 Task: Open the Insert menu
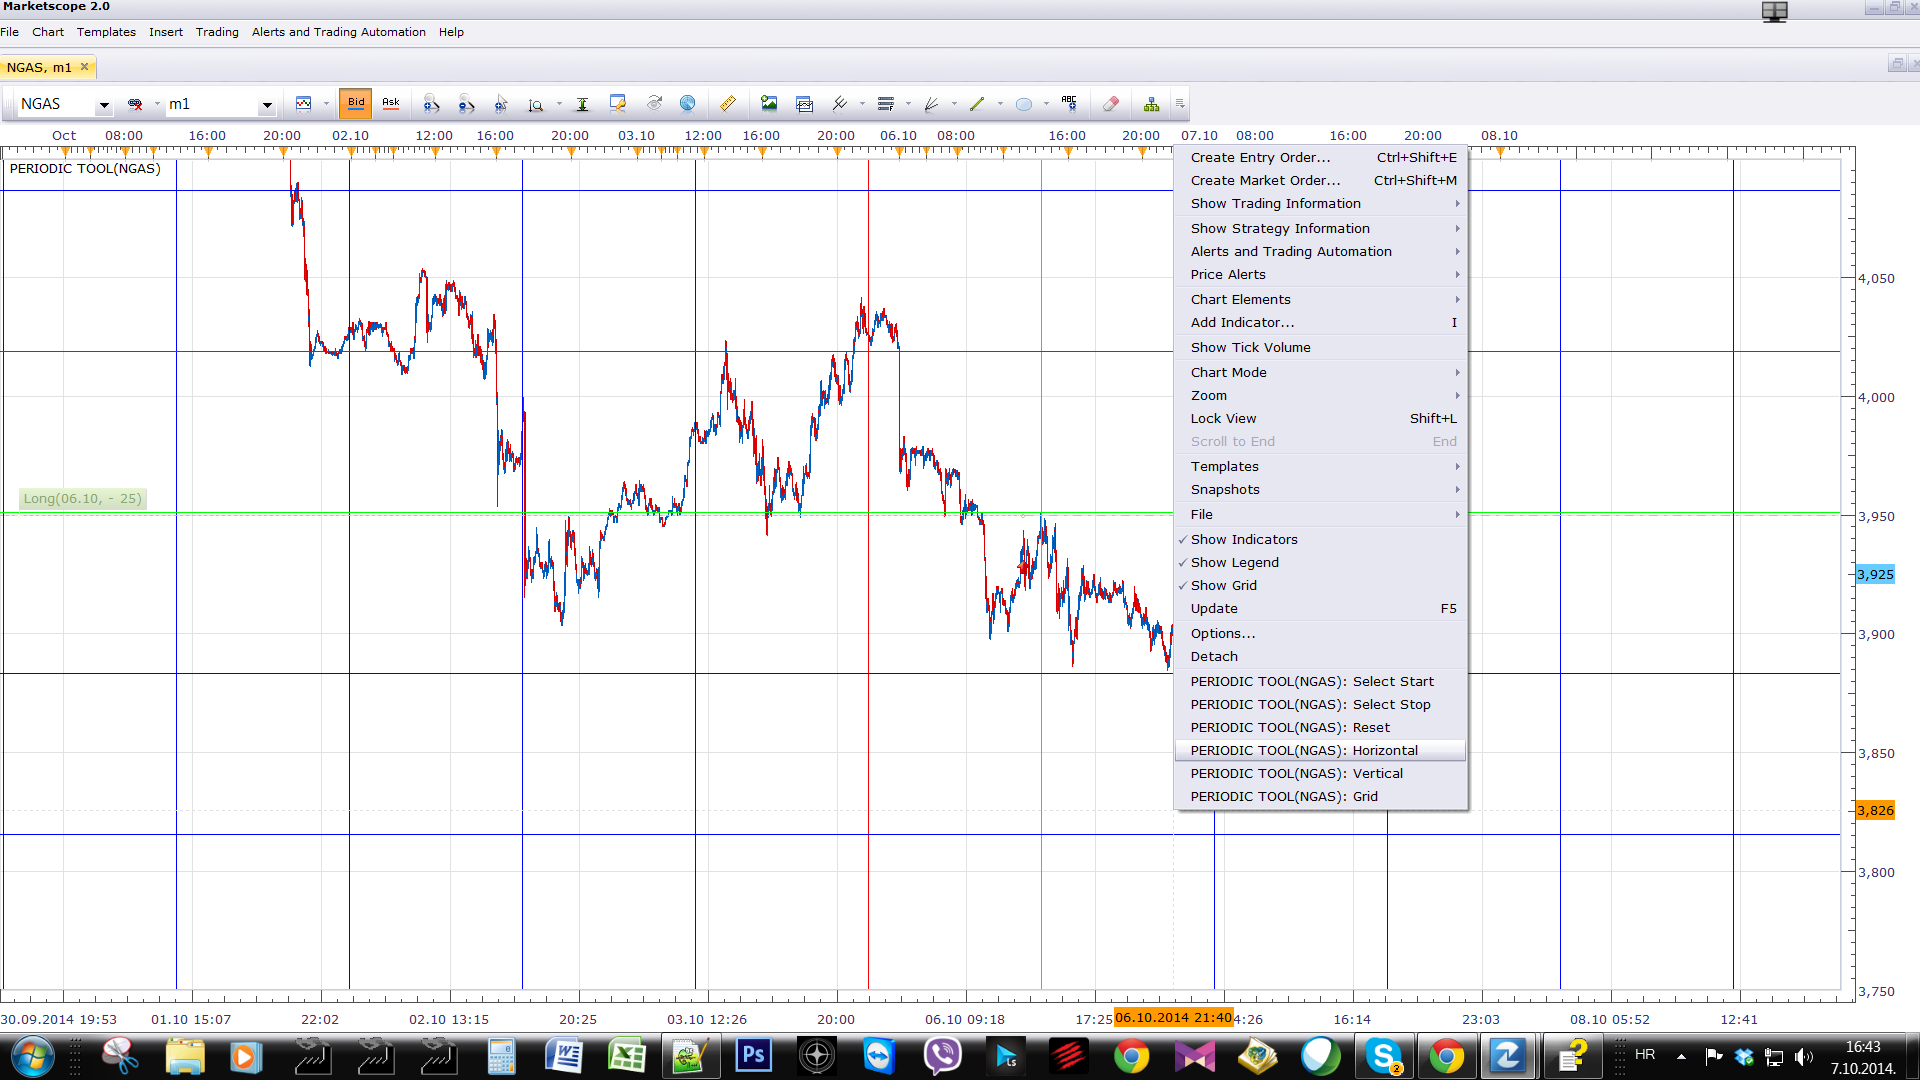(166, 32)
